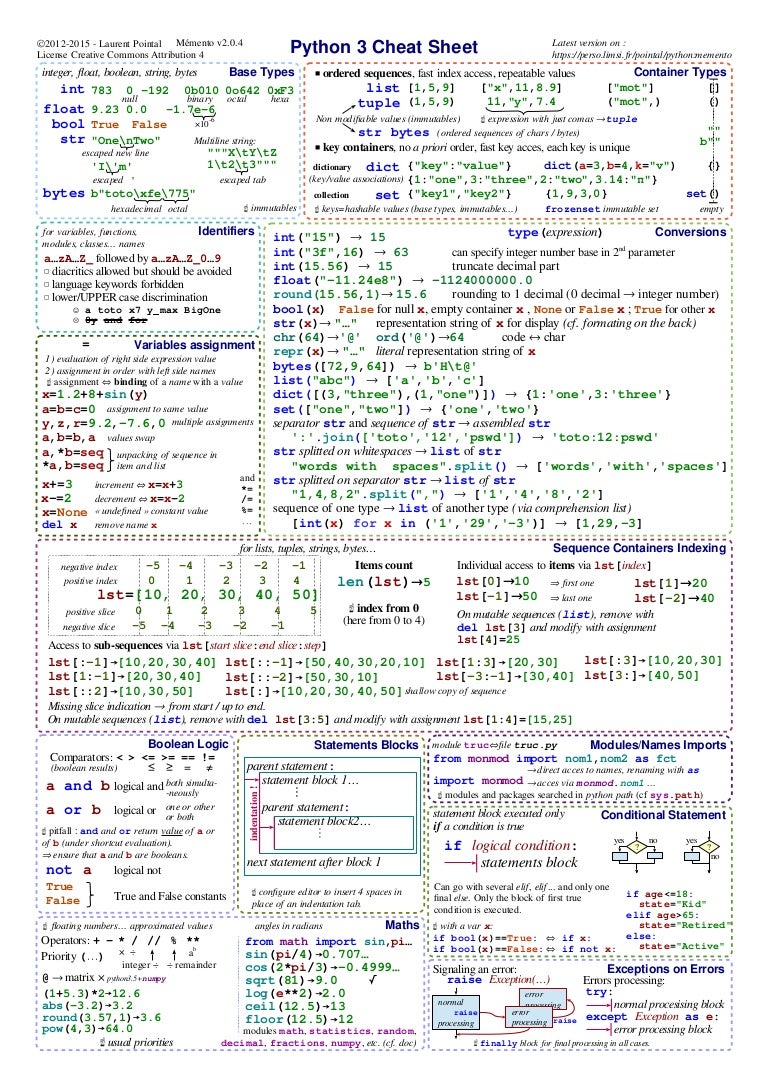This screenshot has width=768, height=1087.
Task: Check the 'lower/UPPER case discrimination' bullet box
Action: 46,296
